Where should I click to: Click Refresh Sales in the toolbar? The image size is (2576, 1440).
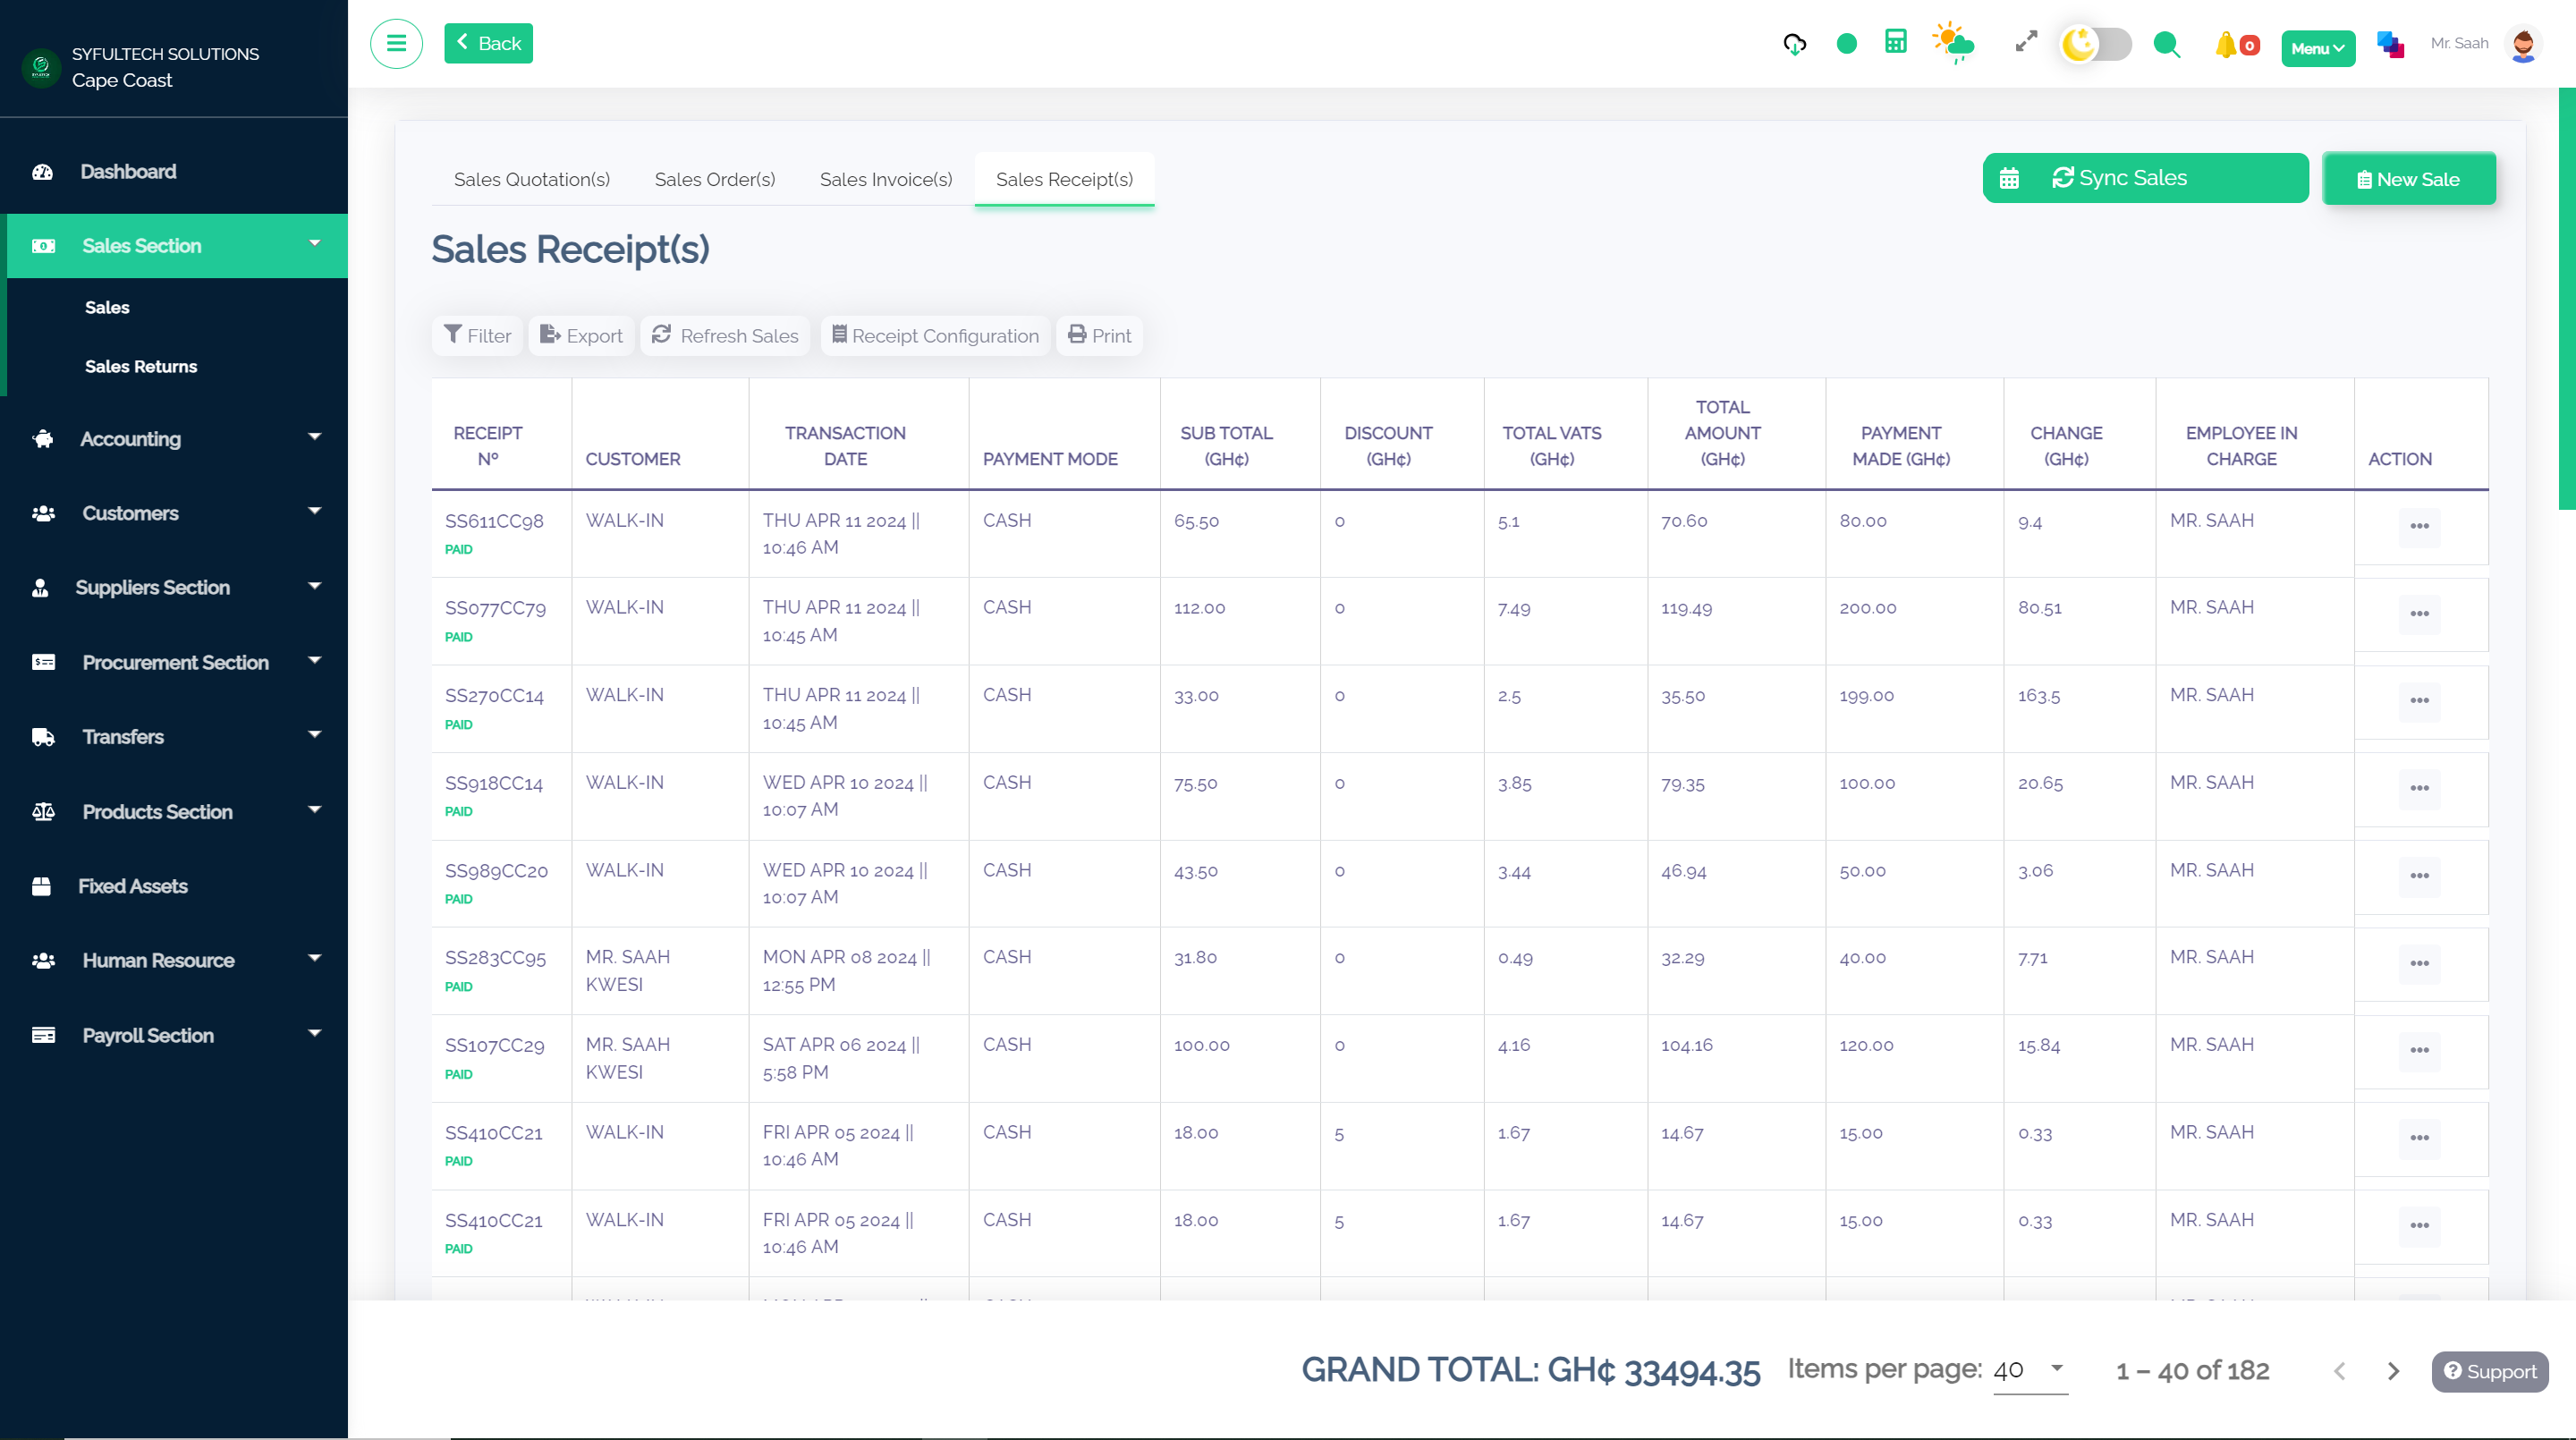[725, 336]
